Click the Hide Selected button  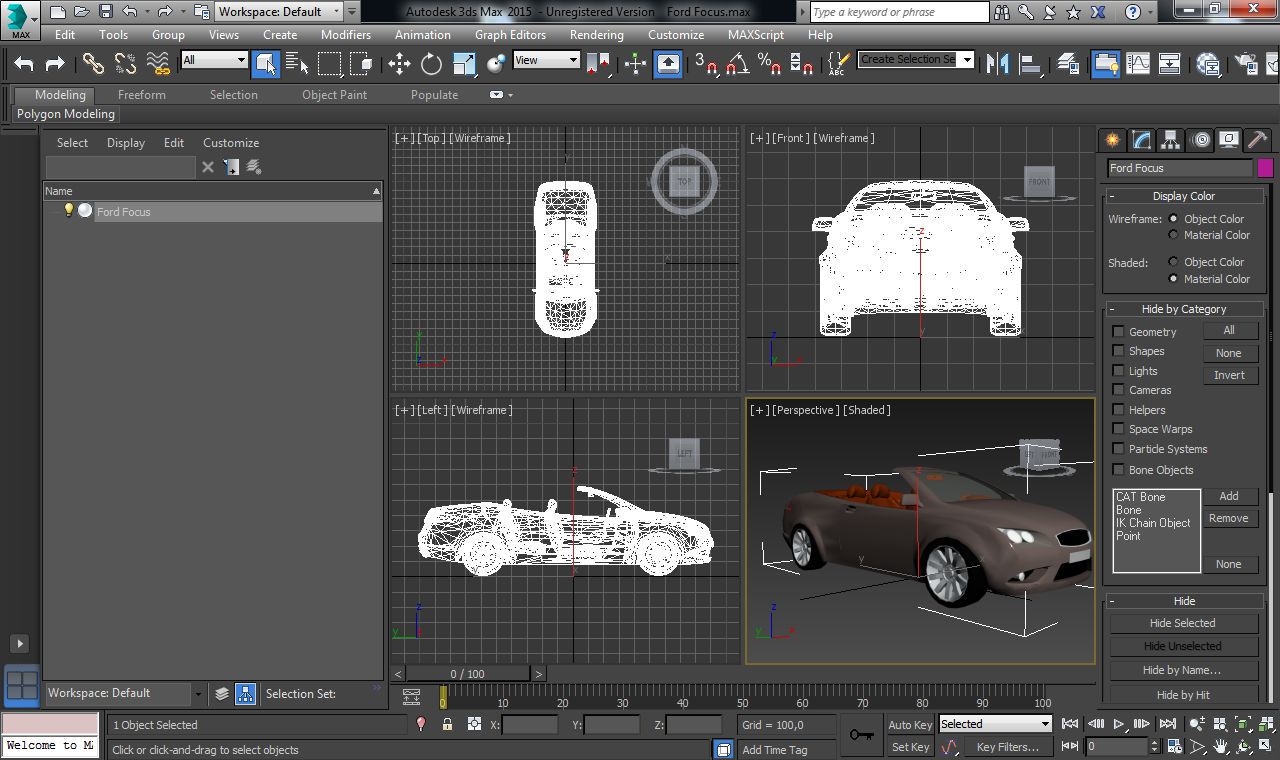pyautogui.click(x=1182, y=623)
